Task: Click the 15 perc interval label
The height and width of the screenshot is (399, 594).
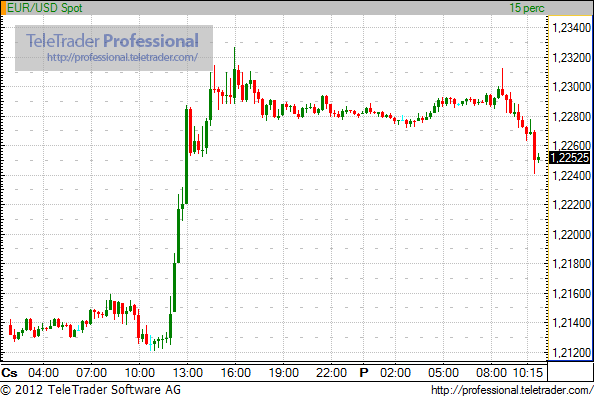Action: pos(527,8)
